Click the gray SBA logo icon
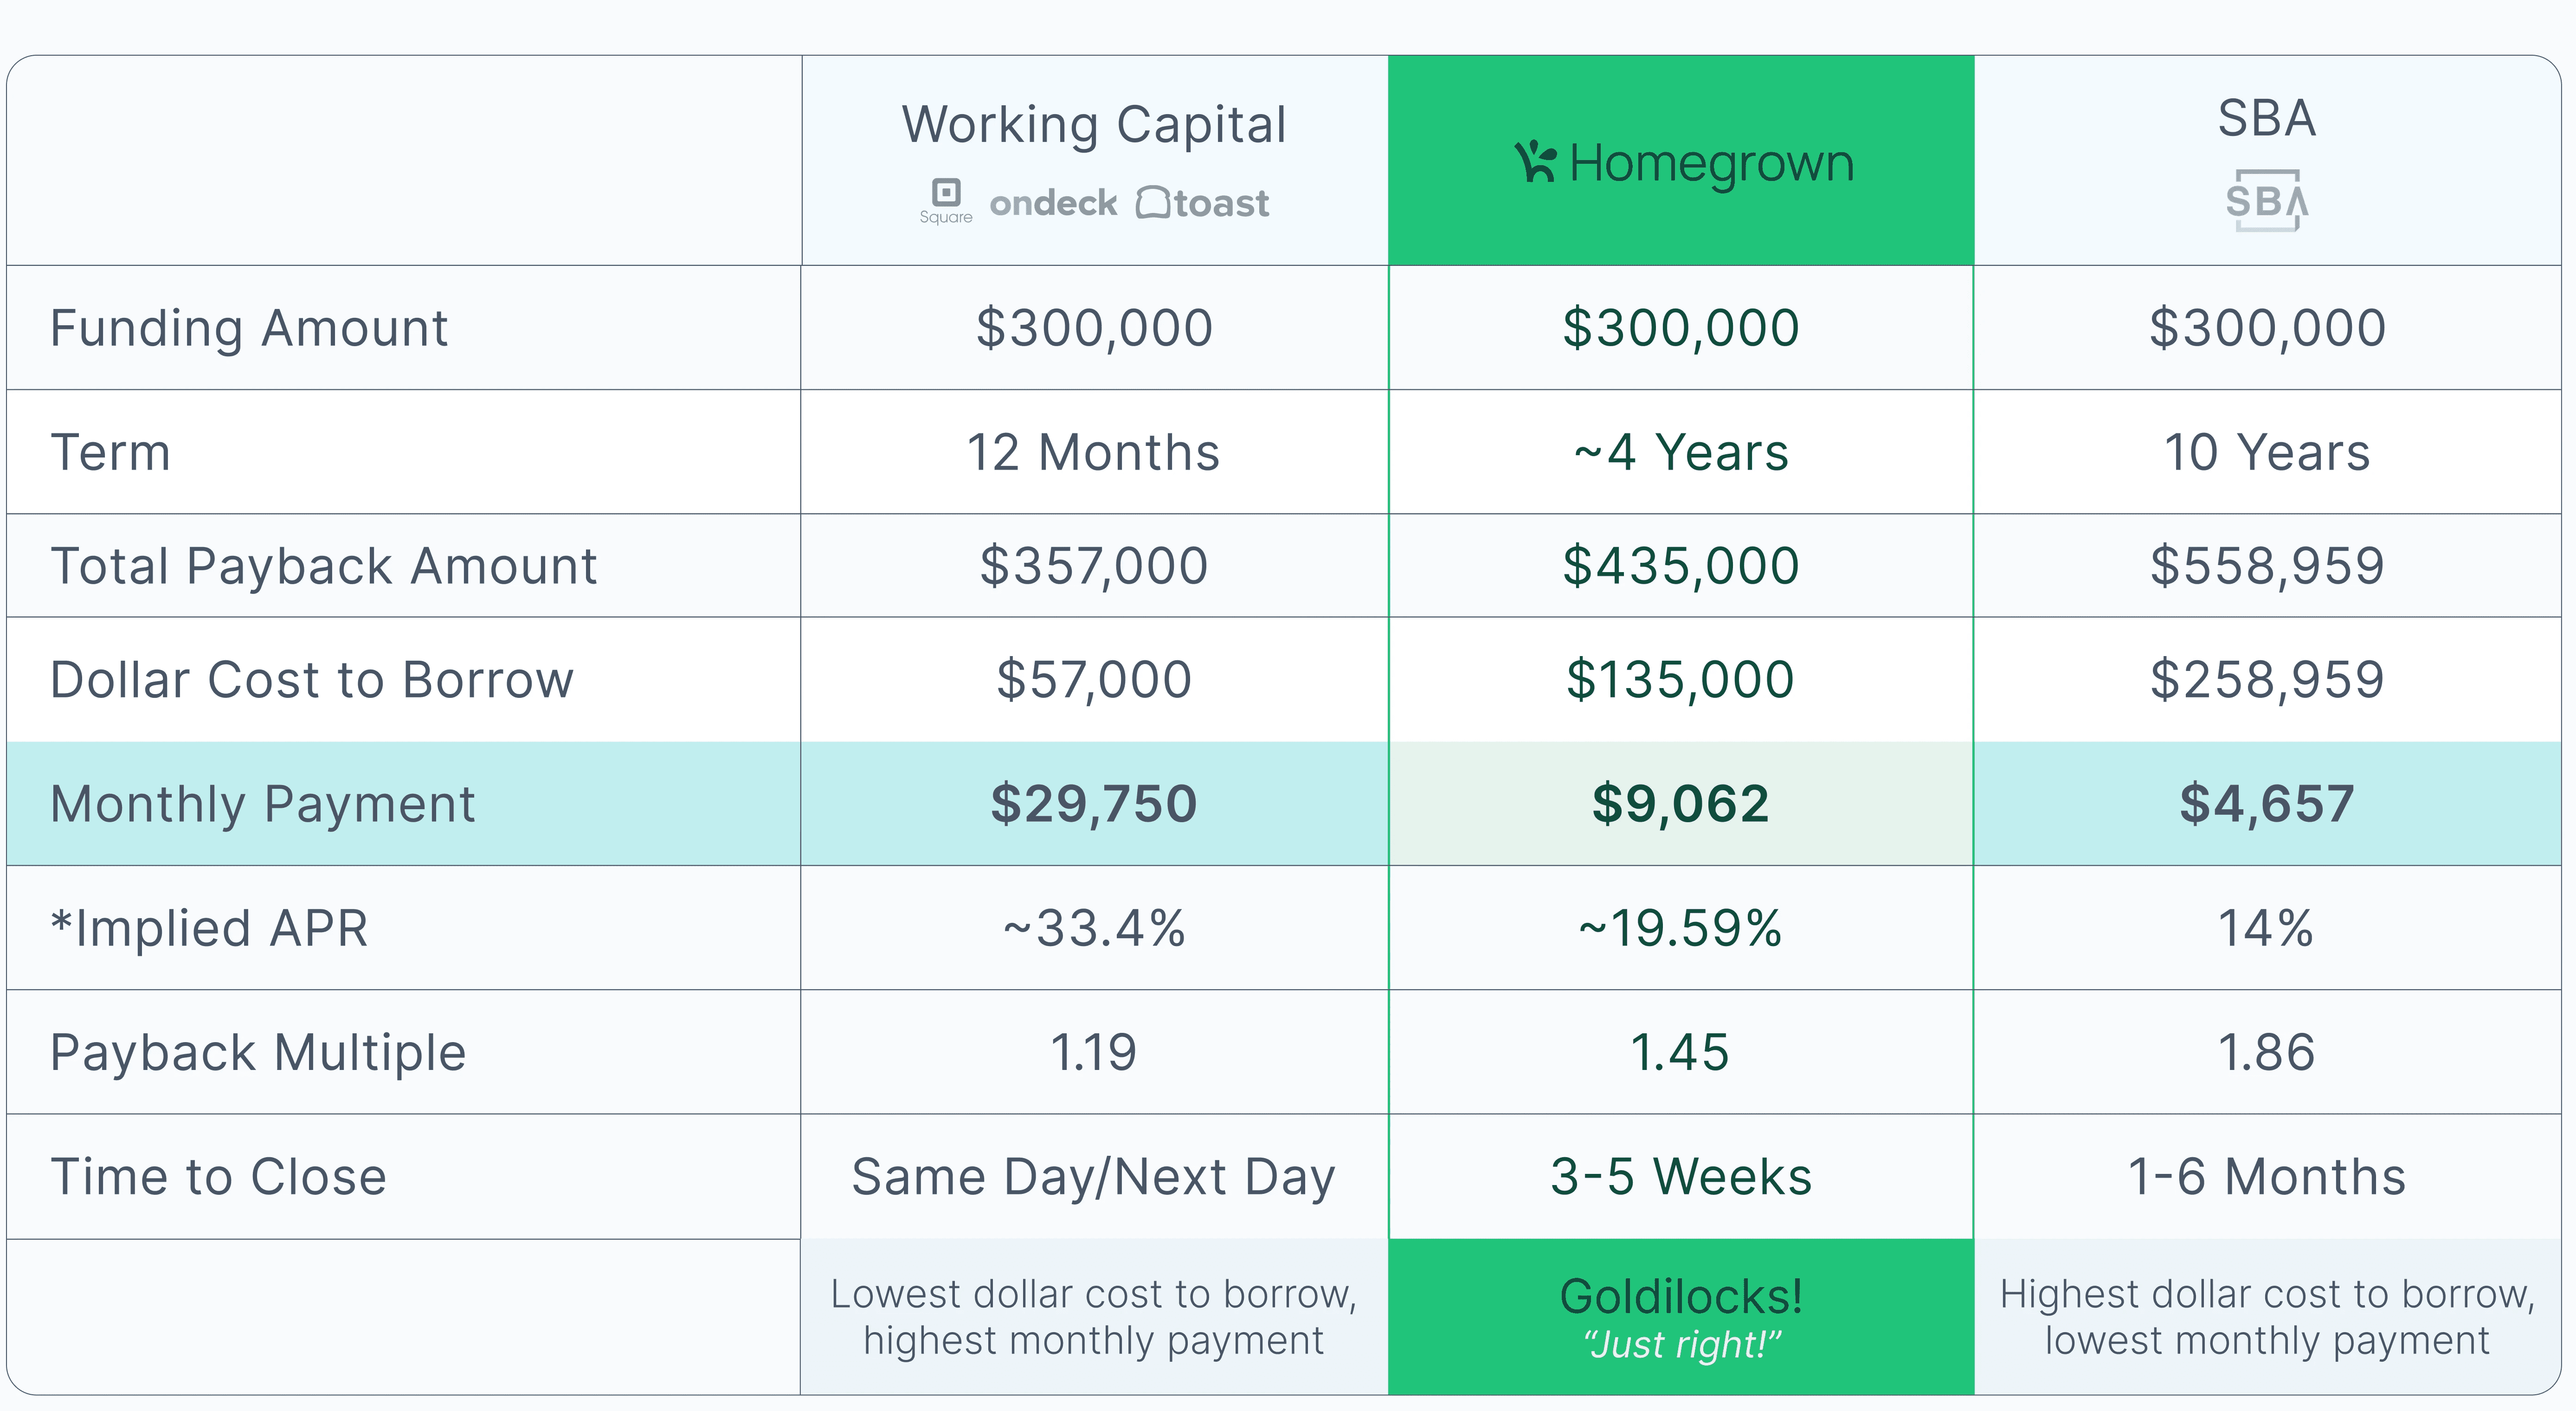The height and width of the screenshot is (1411, 2576). (x=2266, y=201)
